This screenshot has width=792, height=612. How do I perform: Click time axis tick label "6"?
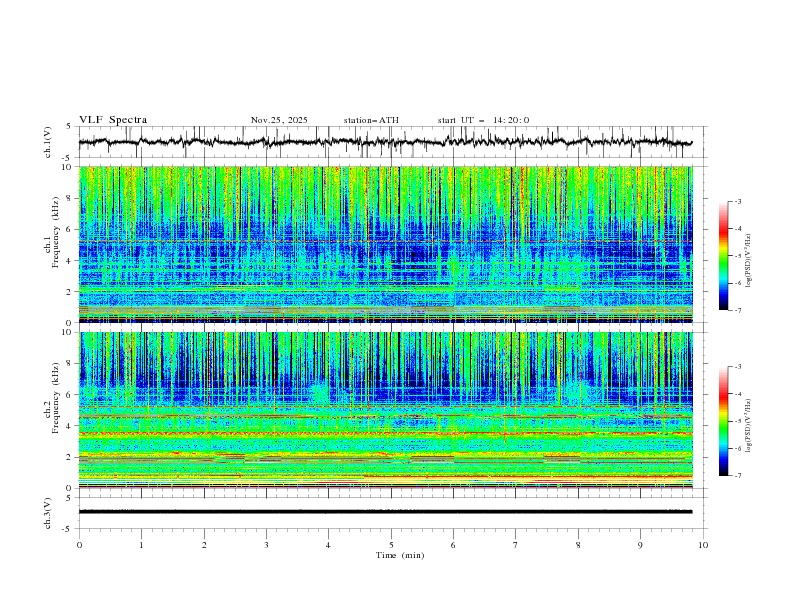tap(453, 545)
